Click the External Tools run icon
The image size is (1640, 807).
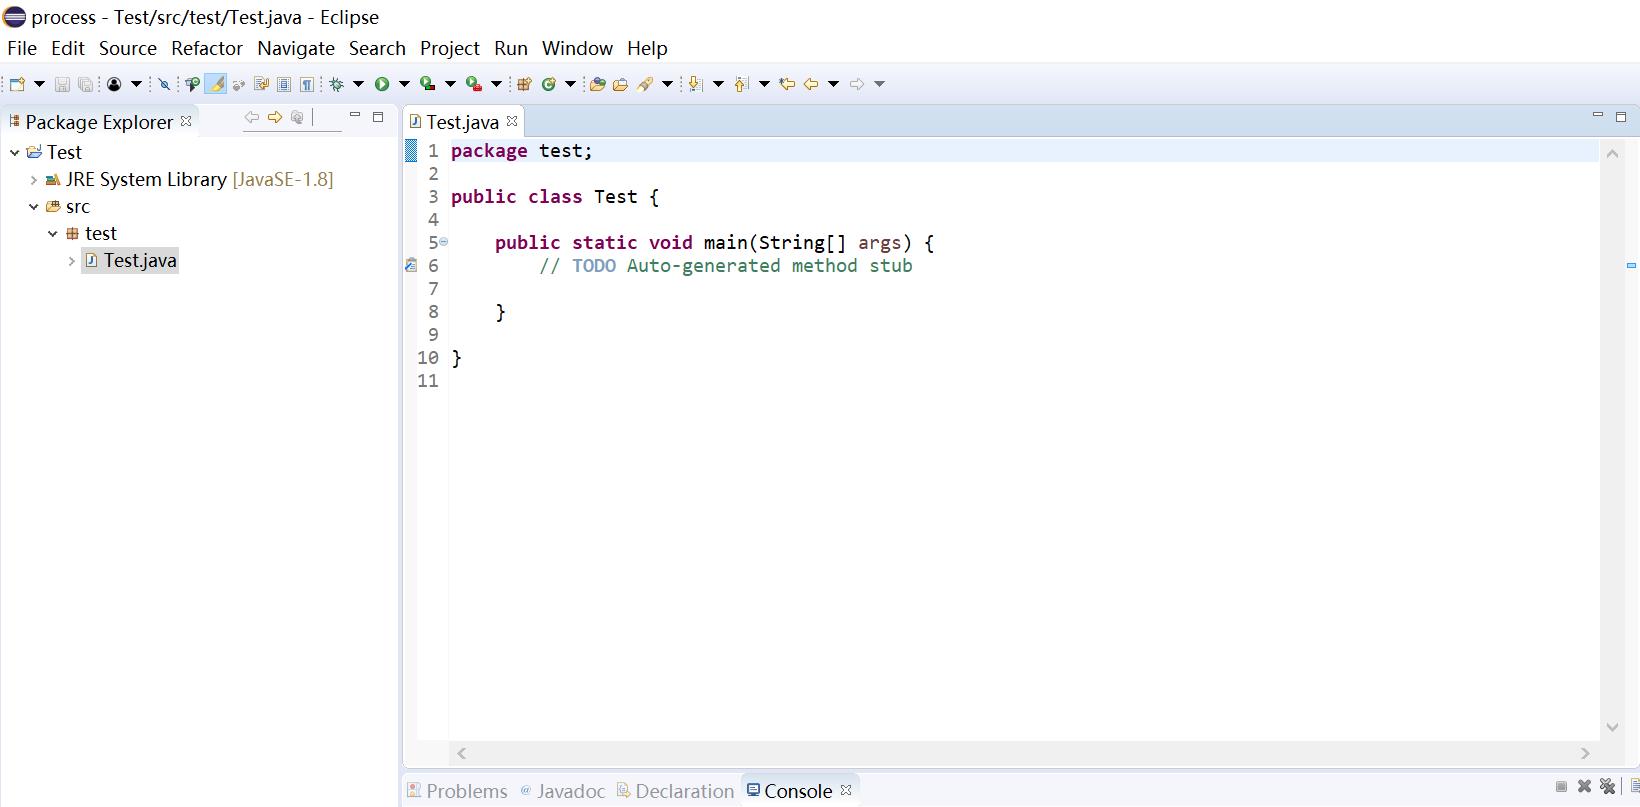(474, 84)
